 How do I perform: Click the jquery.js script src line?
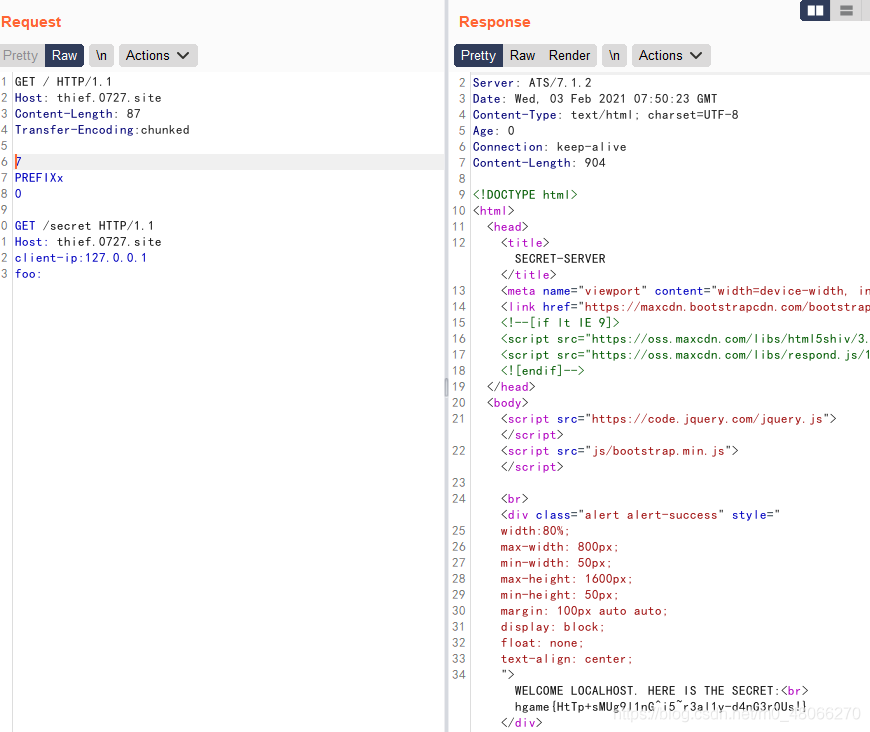coord(669,419)
